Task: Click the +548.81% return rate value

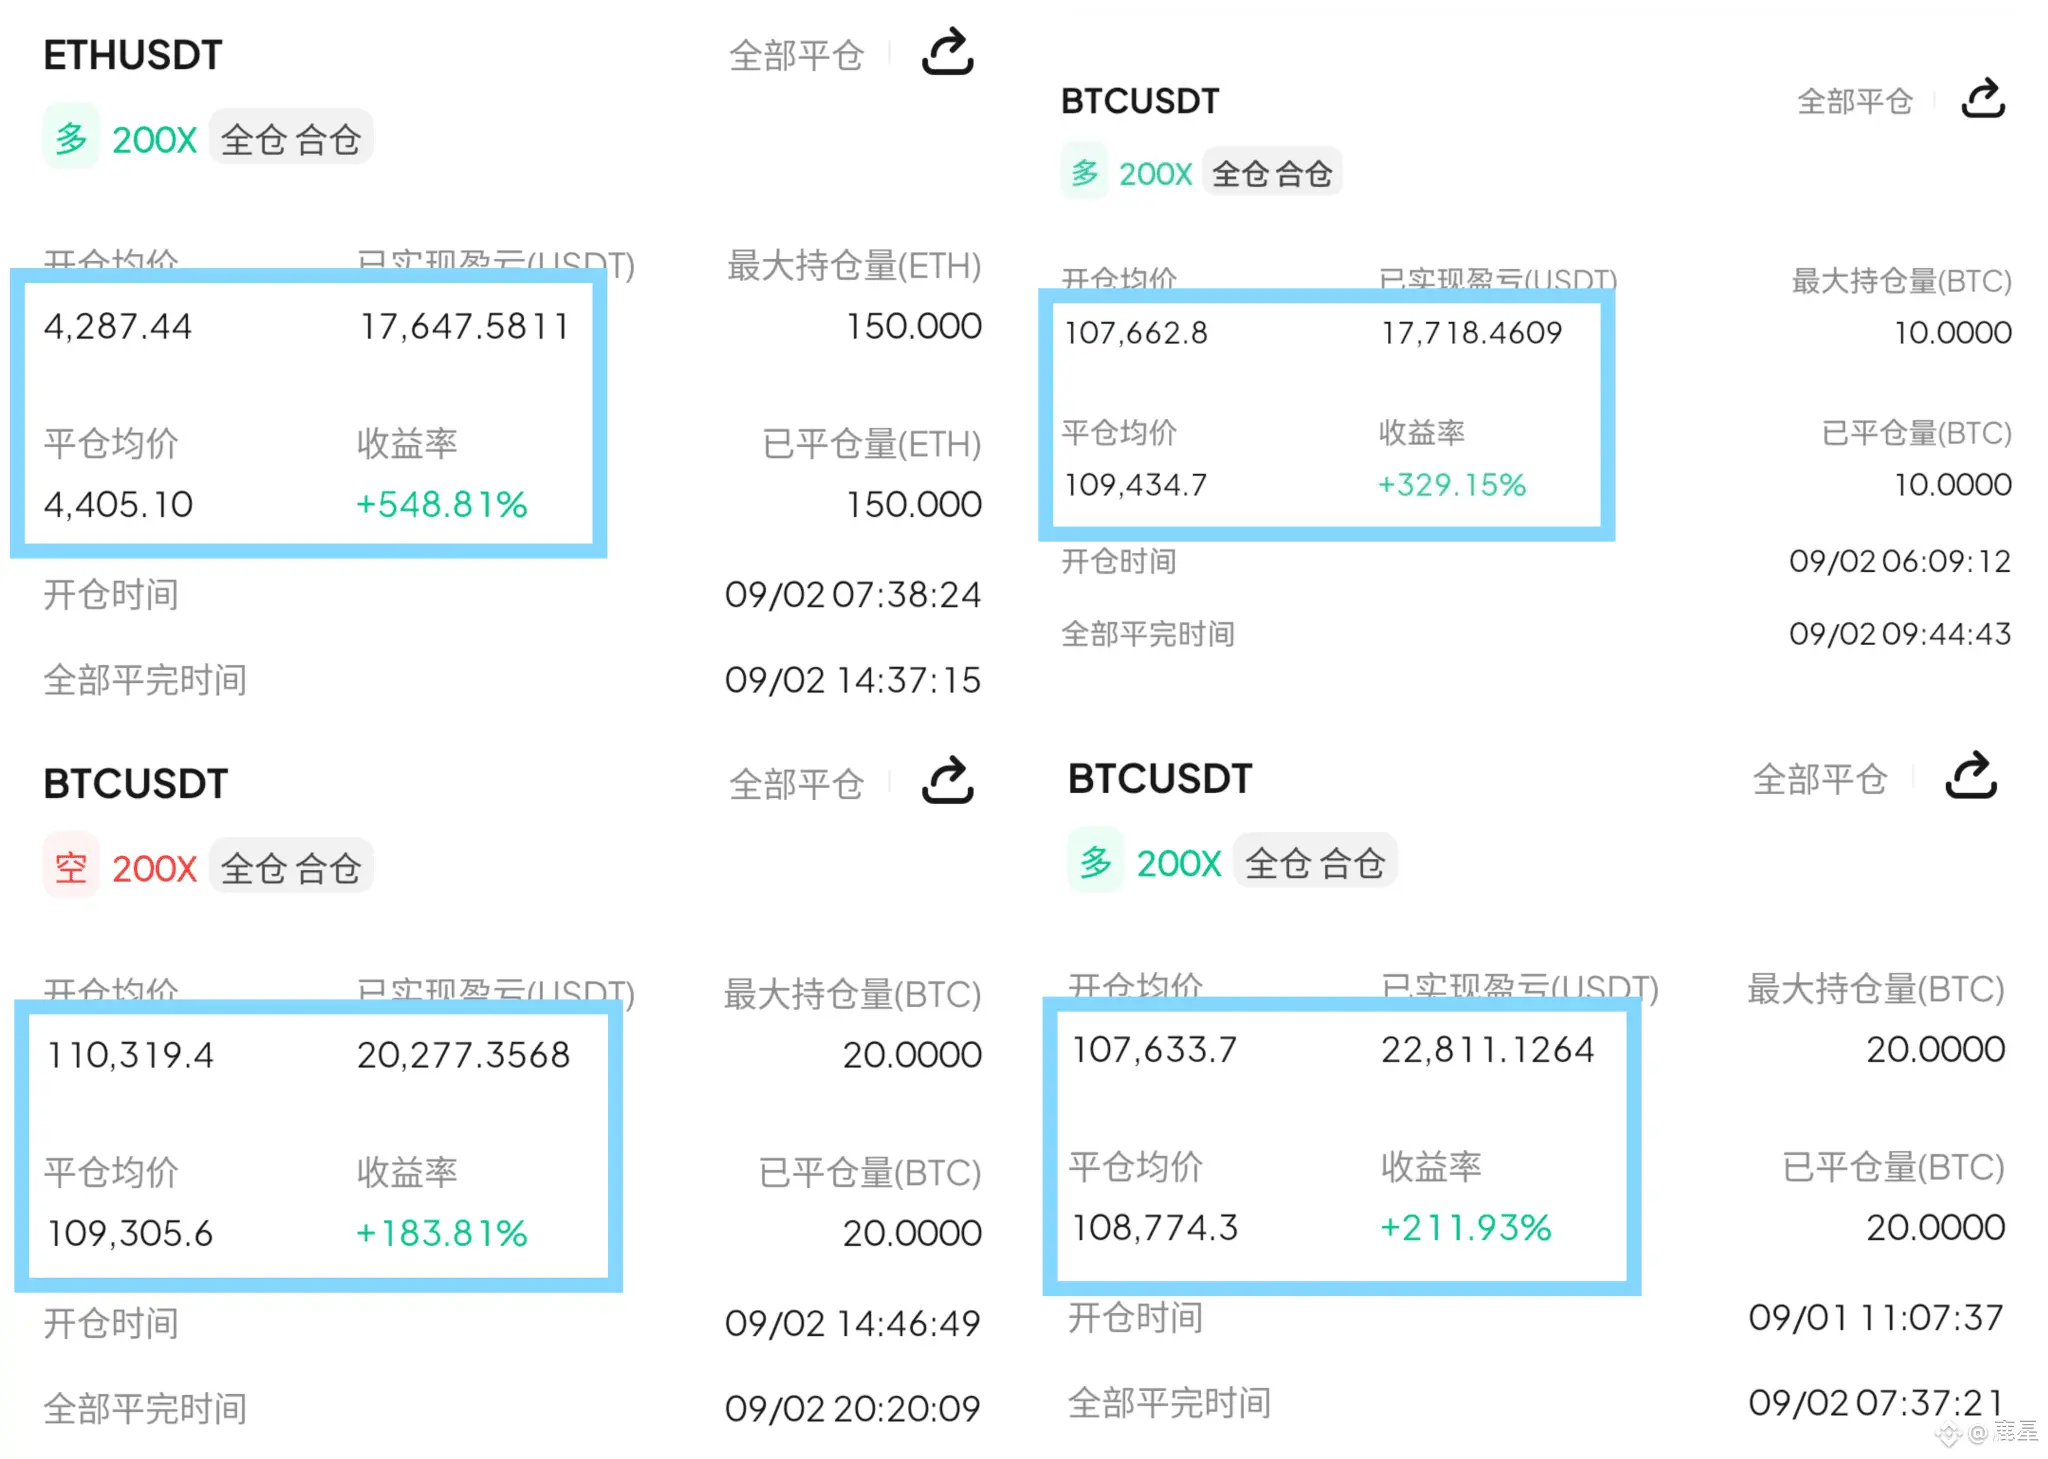Action: (x=441, y=504)
